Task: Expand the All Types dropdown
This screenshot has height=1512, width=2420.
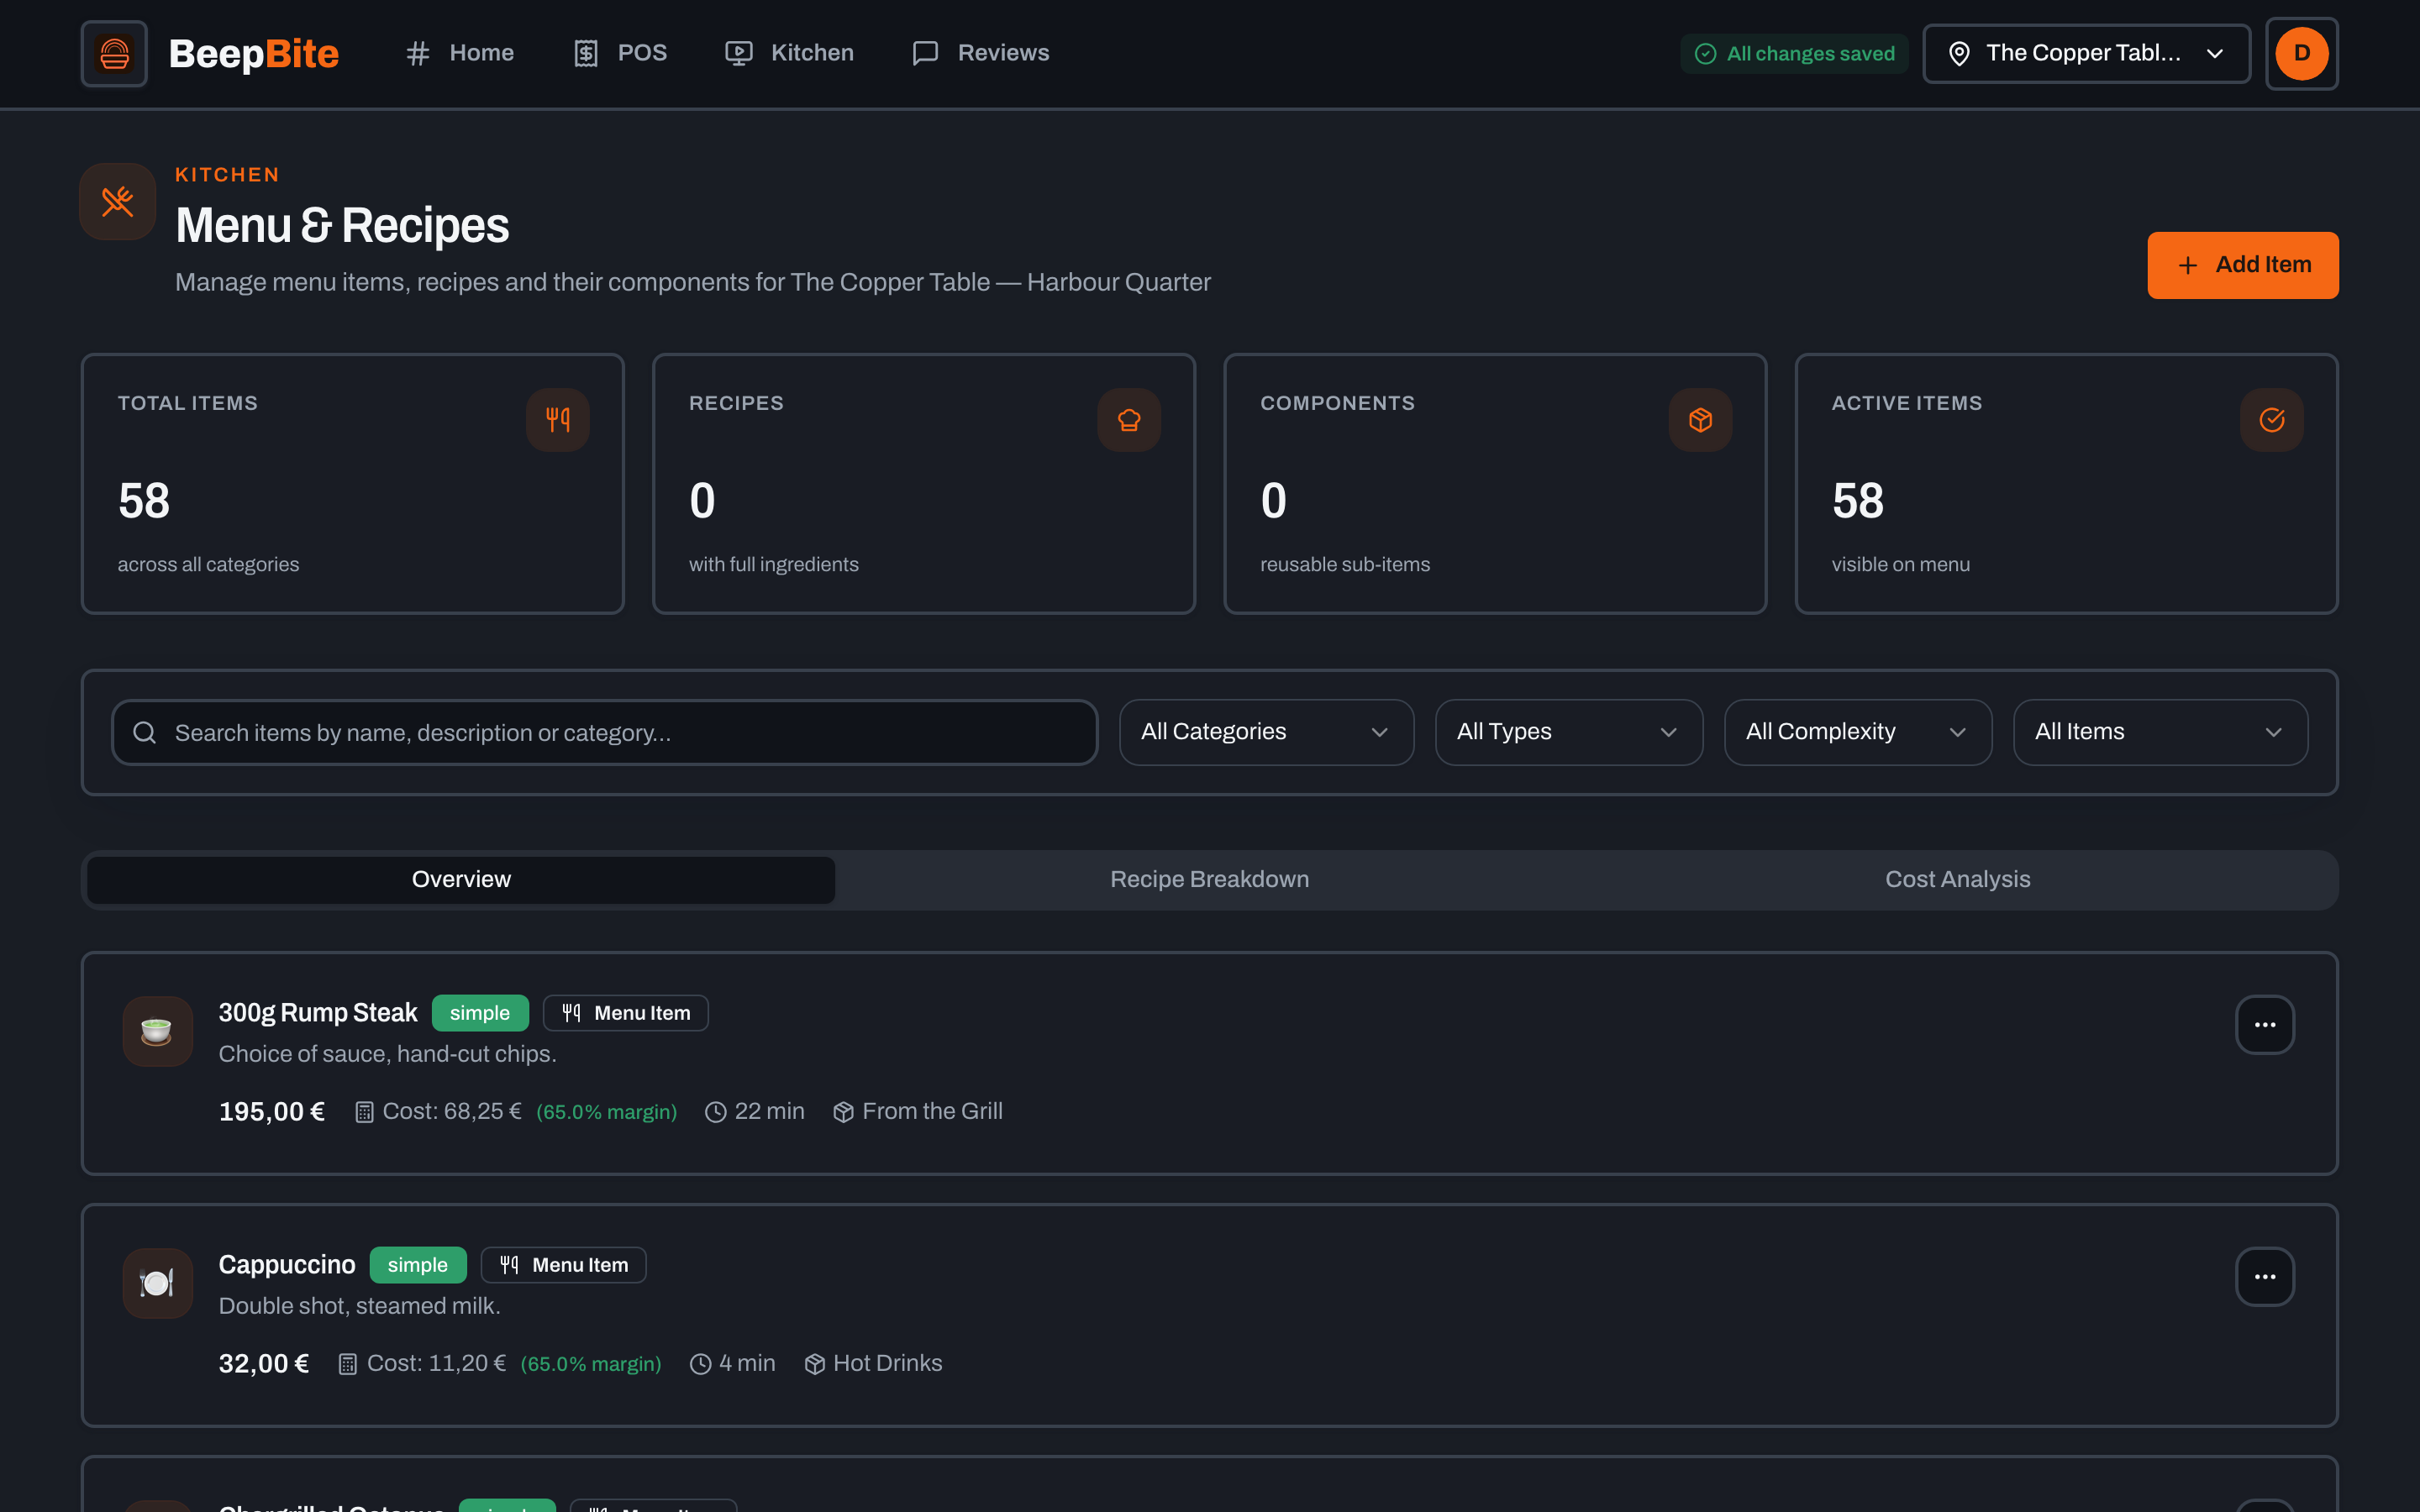Action: (1568, 732)
